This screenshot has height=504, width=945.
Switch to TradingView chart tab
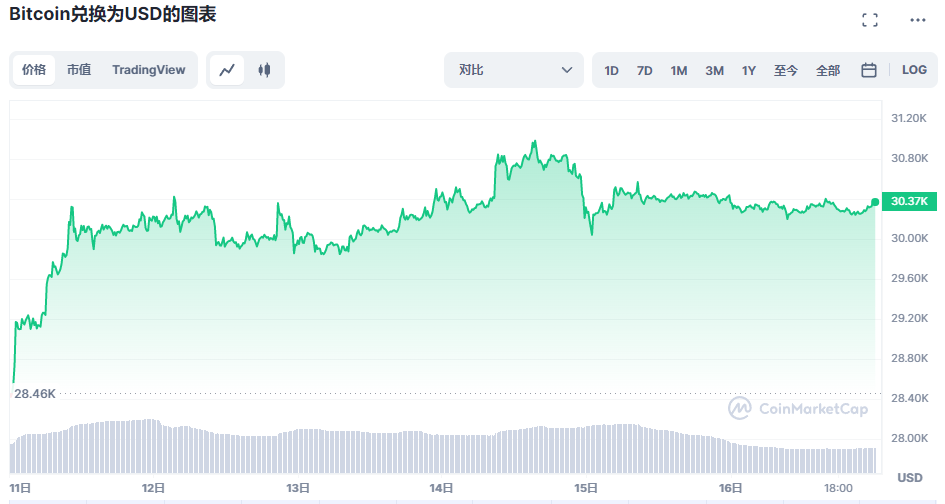coord(149,70)
